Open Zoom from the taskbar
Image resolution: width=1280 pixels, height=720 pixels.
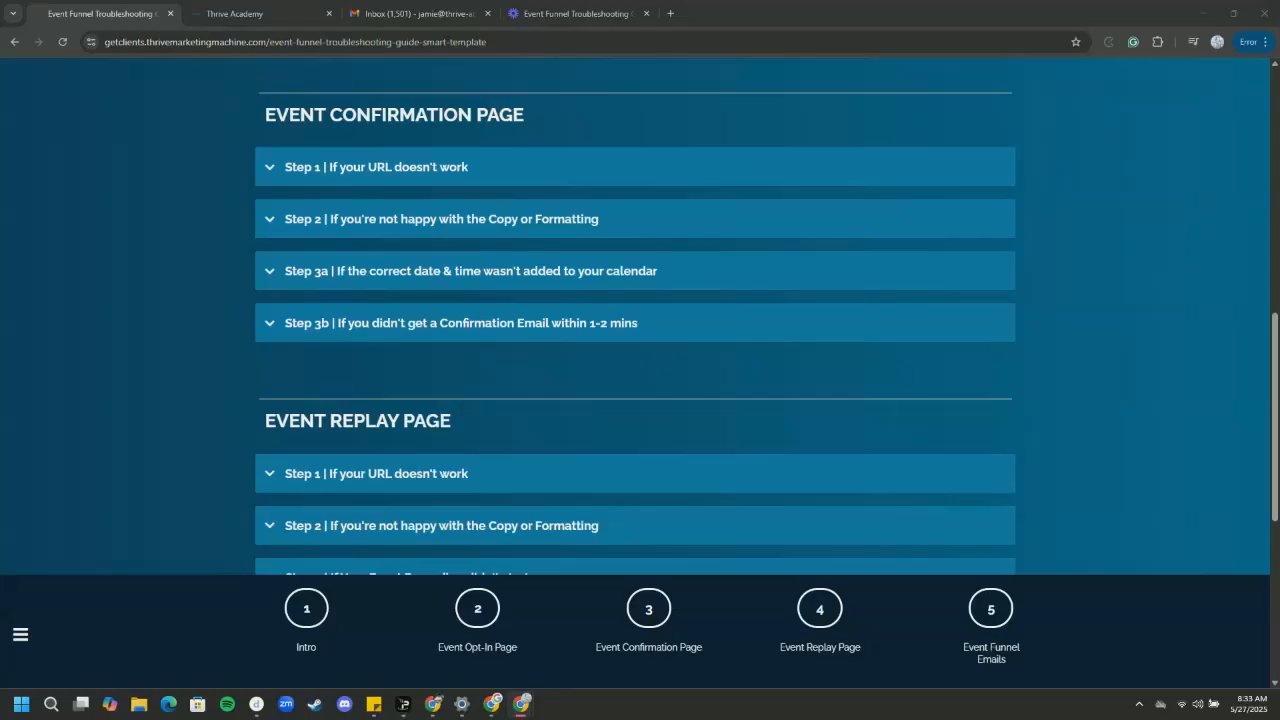(x=286, y=704)
